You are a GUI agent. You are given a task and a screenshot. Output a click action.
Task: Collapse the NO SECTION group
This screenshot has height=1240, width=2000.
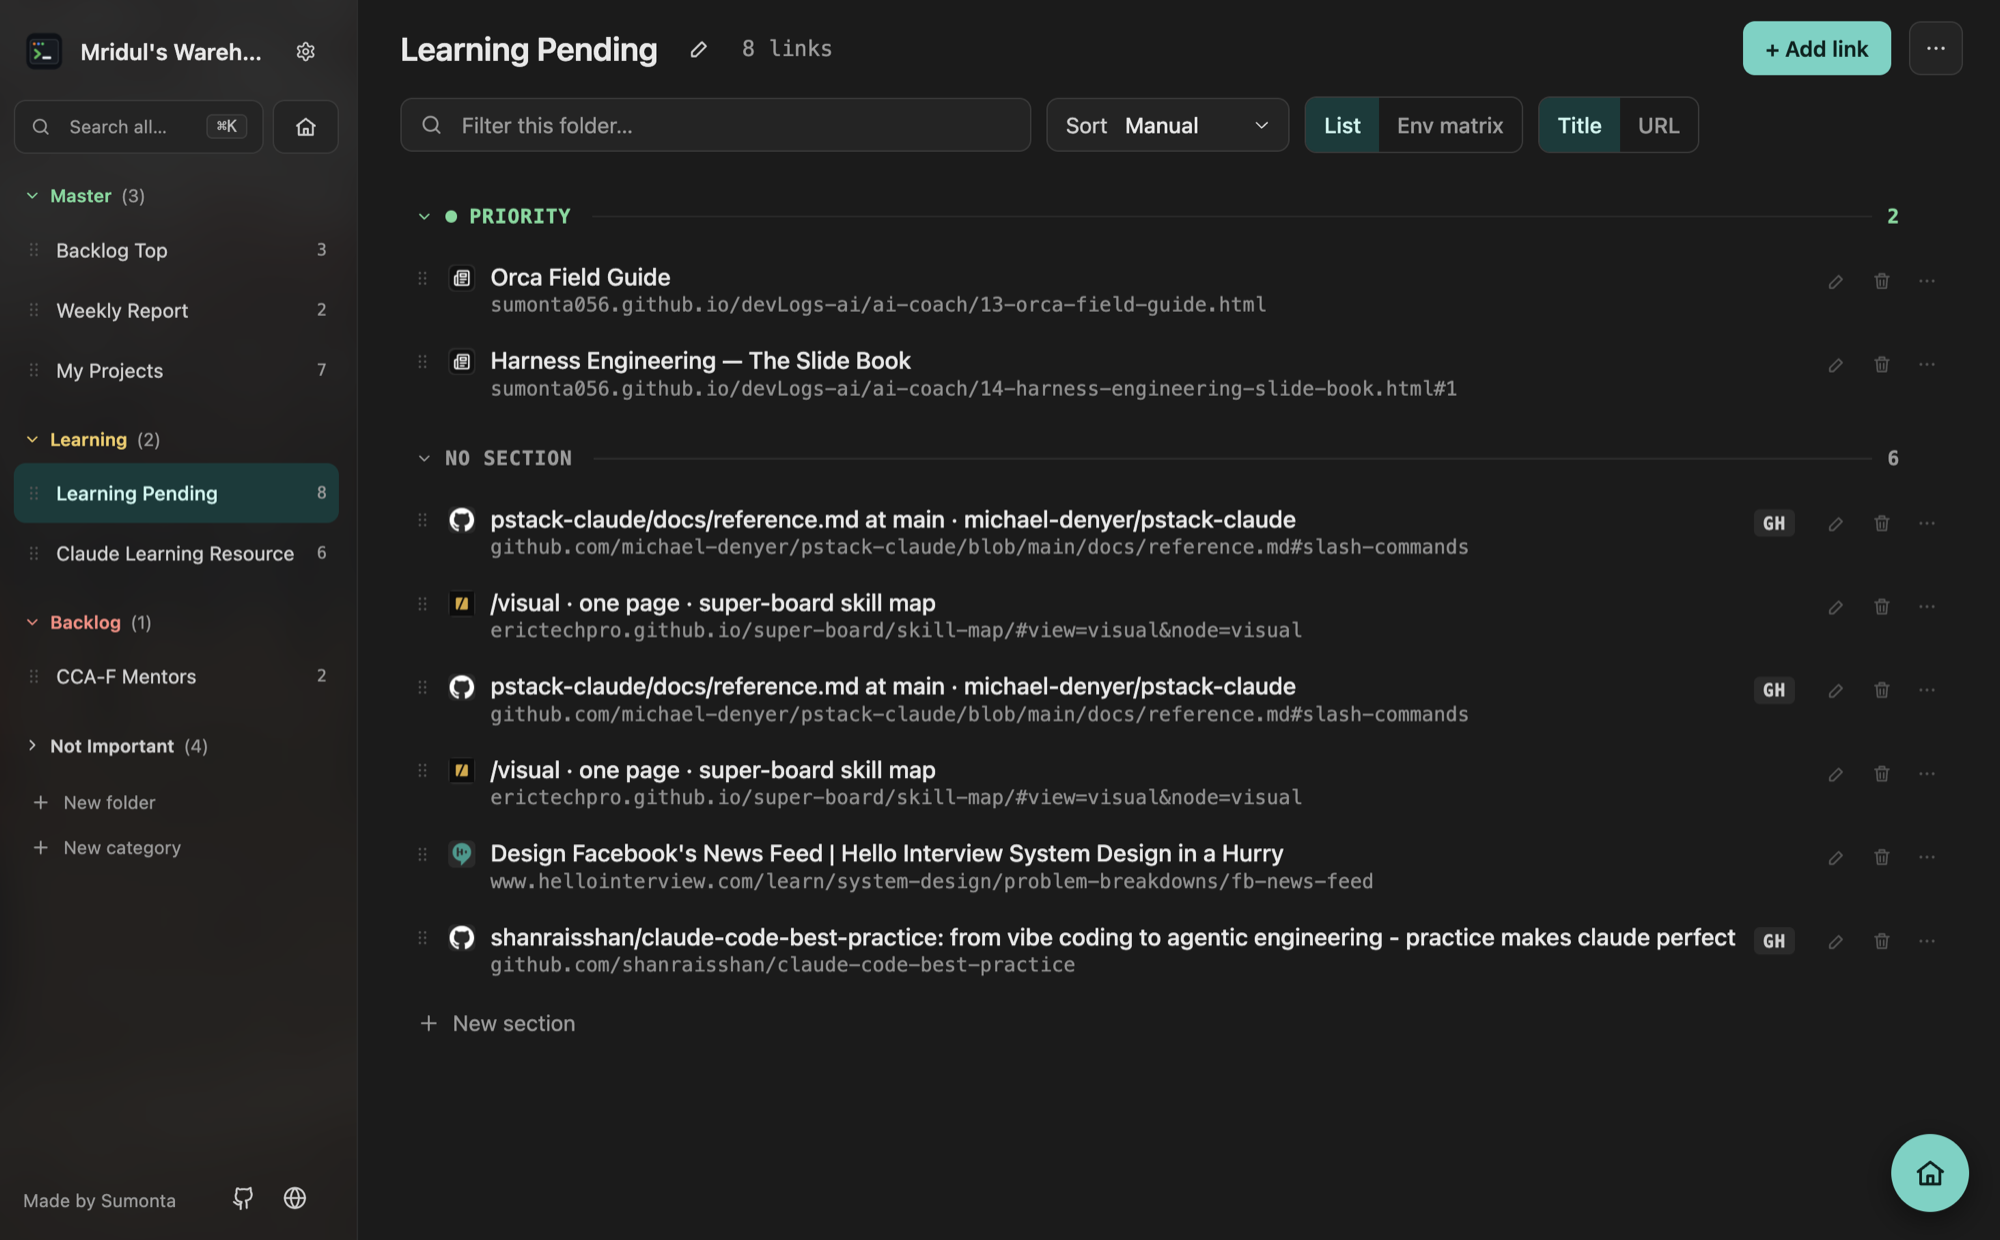(424, 458)
